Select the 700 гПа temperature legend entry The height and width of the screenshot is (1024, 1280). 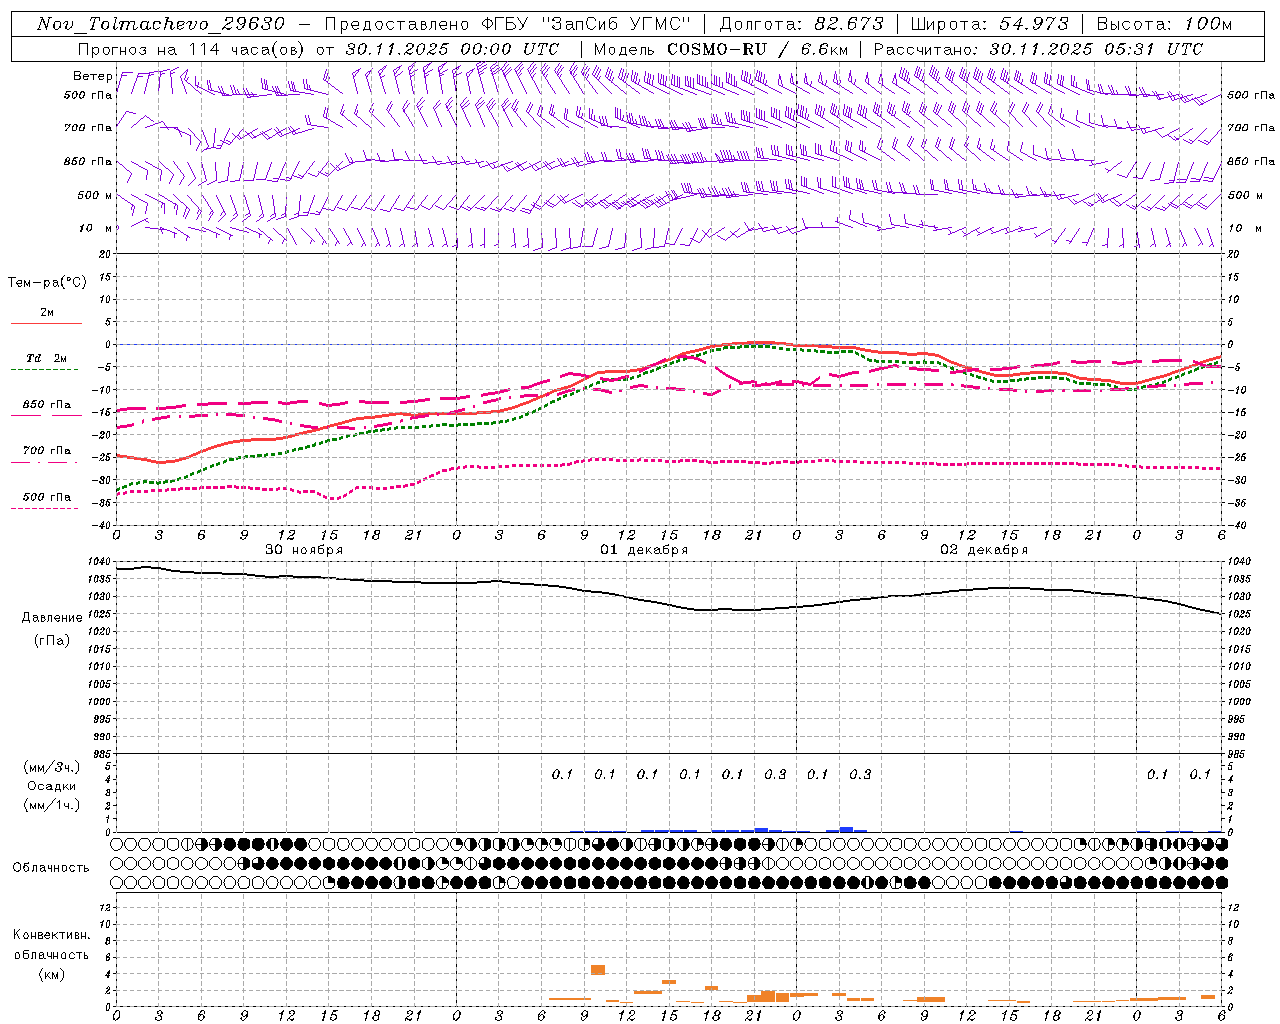click(x=46, y=451)
